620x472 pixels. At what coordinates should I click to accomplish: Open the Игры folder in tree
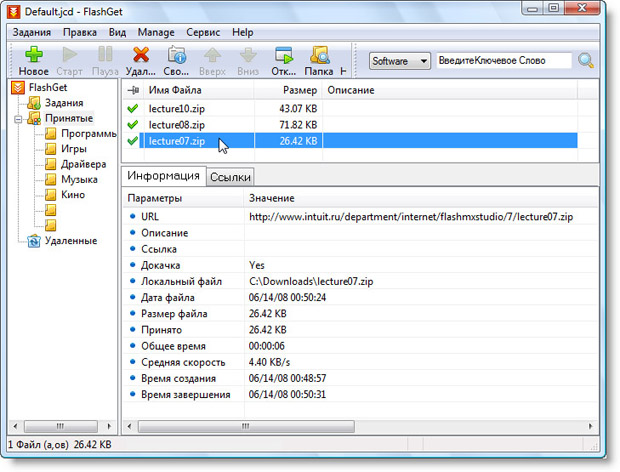tap(74, 149)
